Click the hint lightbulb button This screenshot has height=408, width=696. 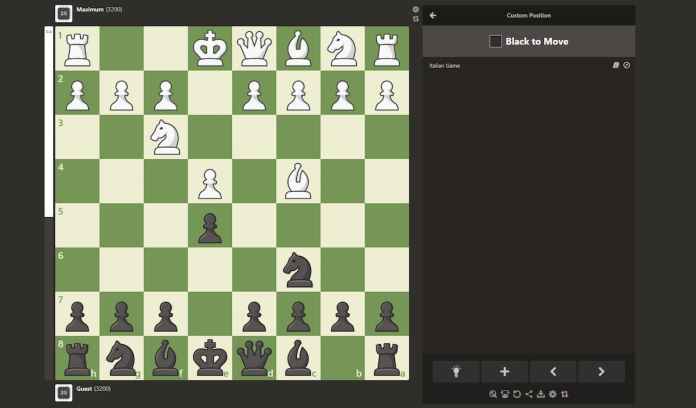(x=456, y=371)
